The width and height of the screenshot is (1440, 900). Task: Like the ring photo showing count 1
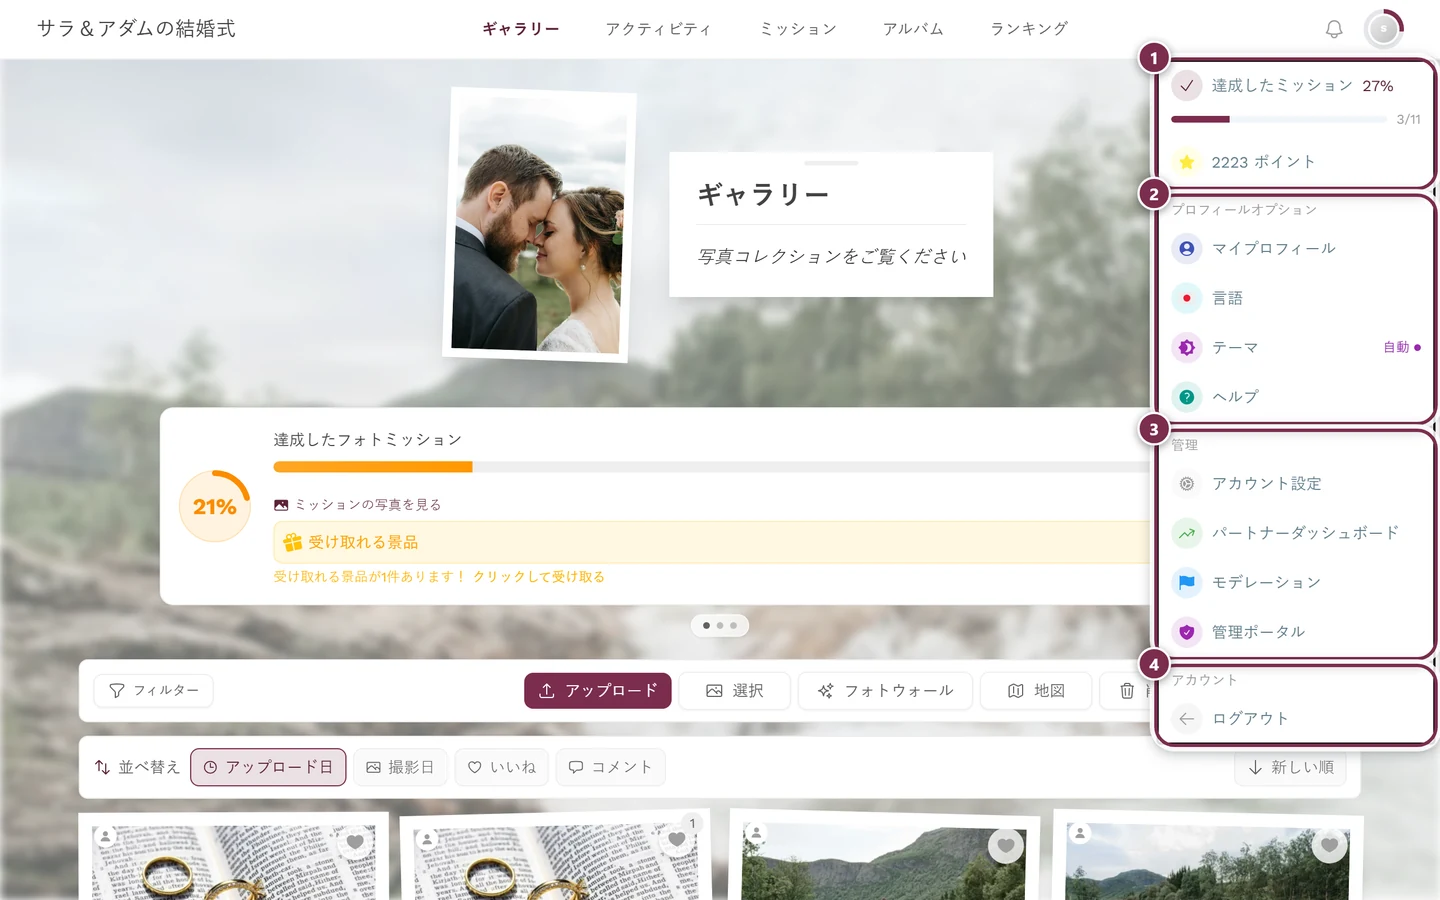[x=676, y=840]
